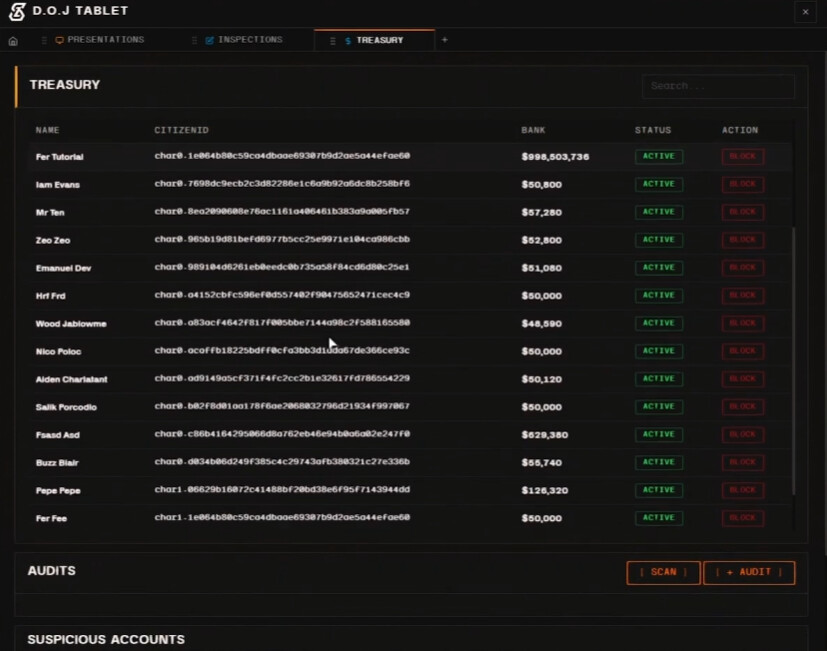The height and width of the screenshot is (651, 827).
Task: Click the Presentations tab screen icon
Action: coord(60,40)
